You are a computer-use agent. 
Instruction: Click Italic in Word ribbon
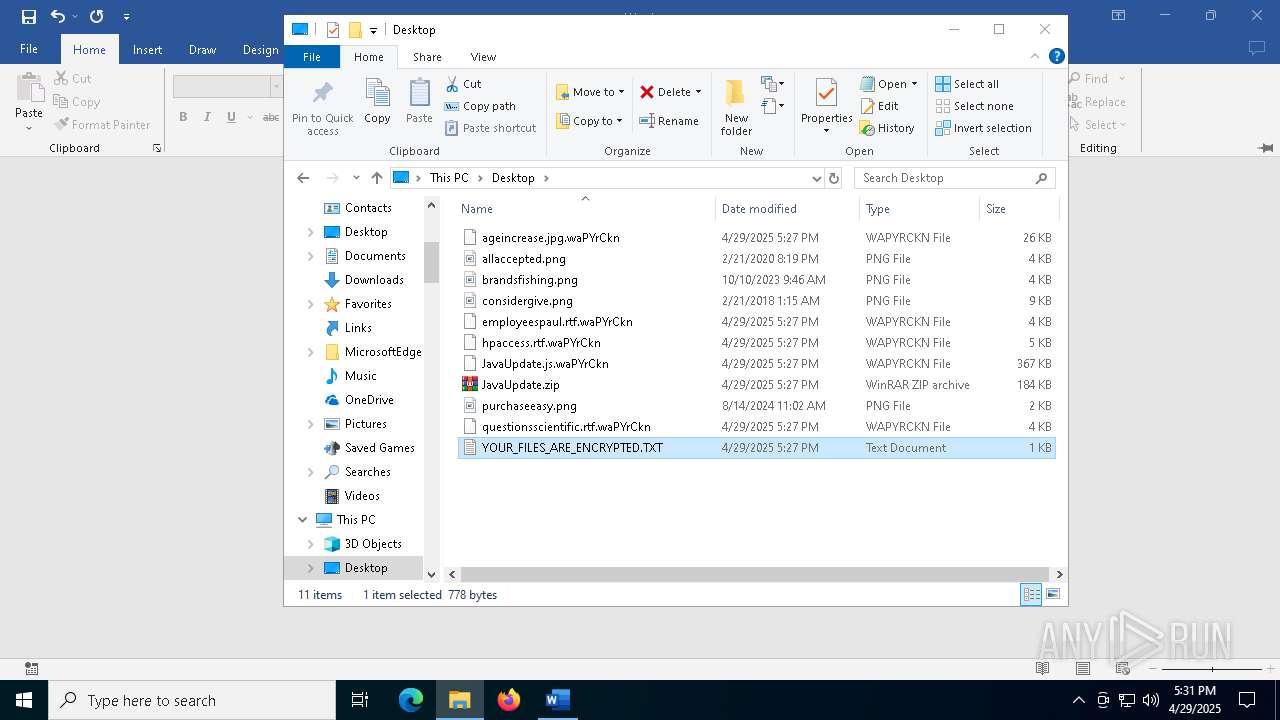point(207,117)
